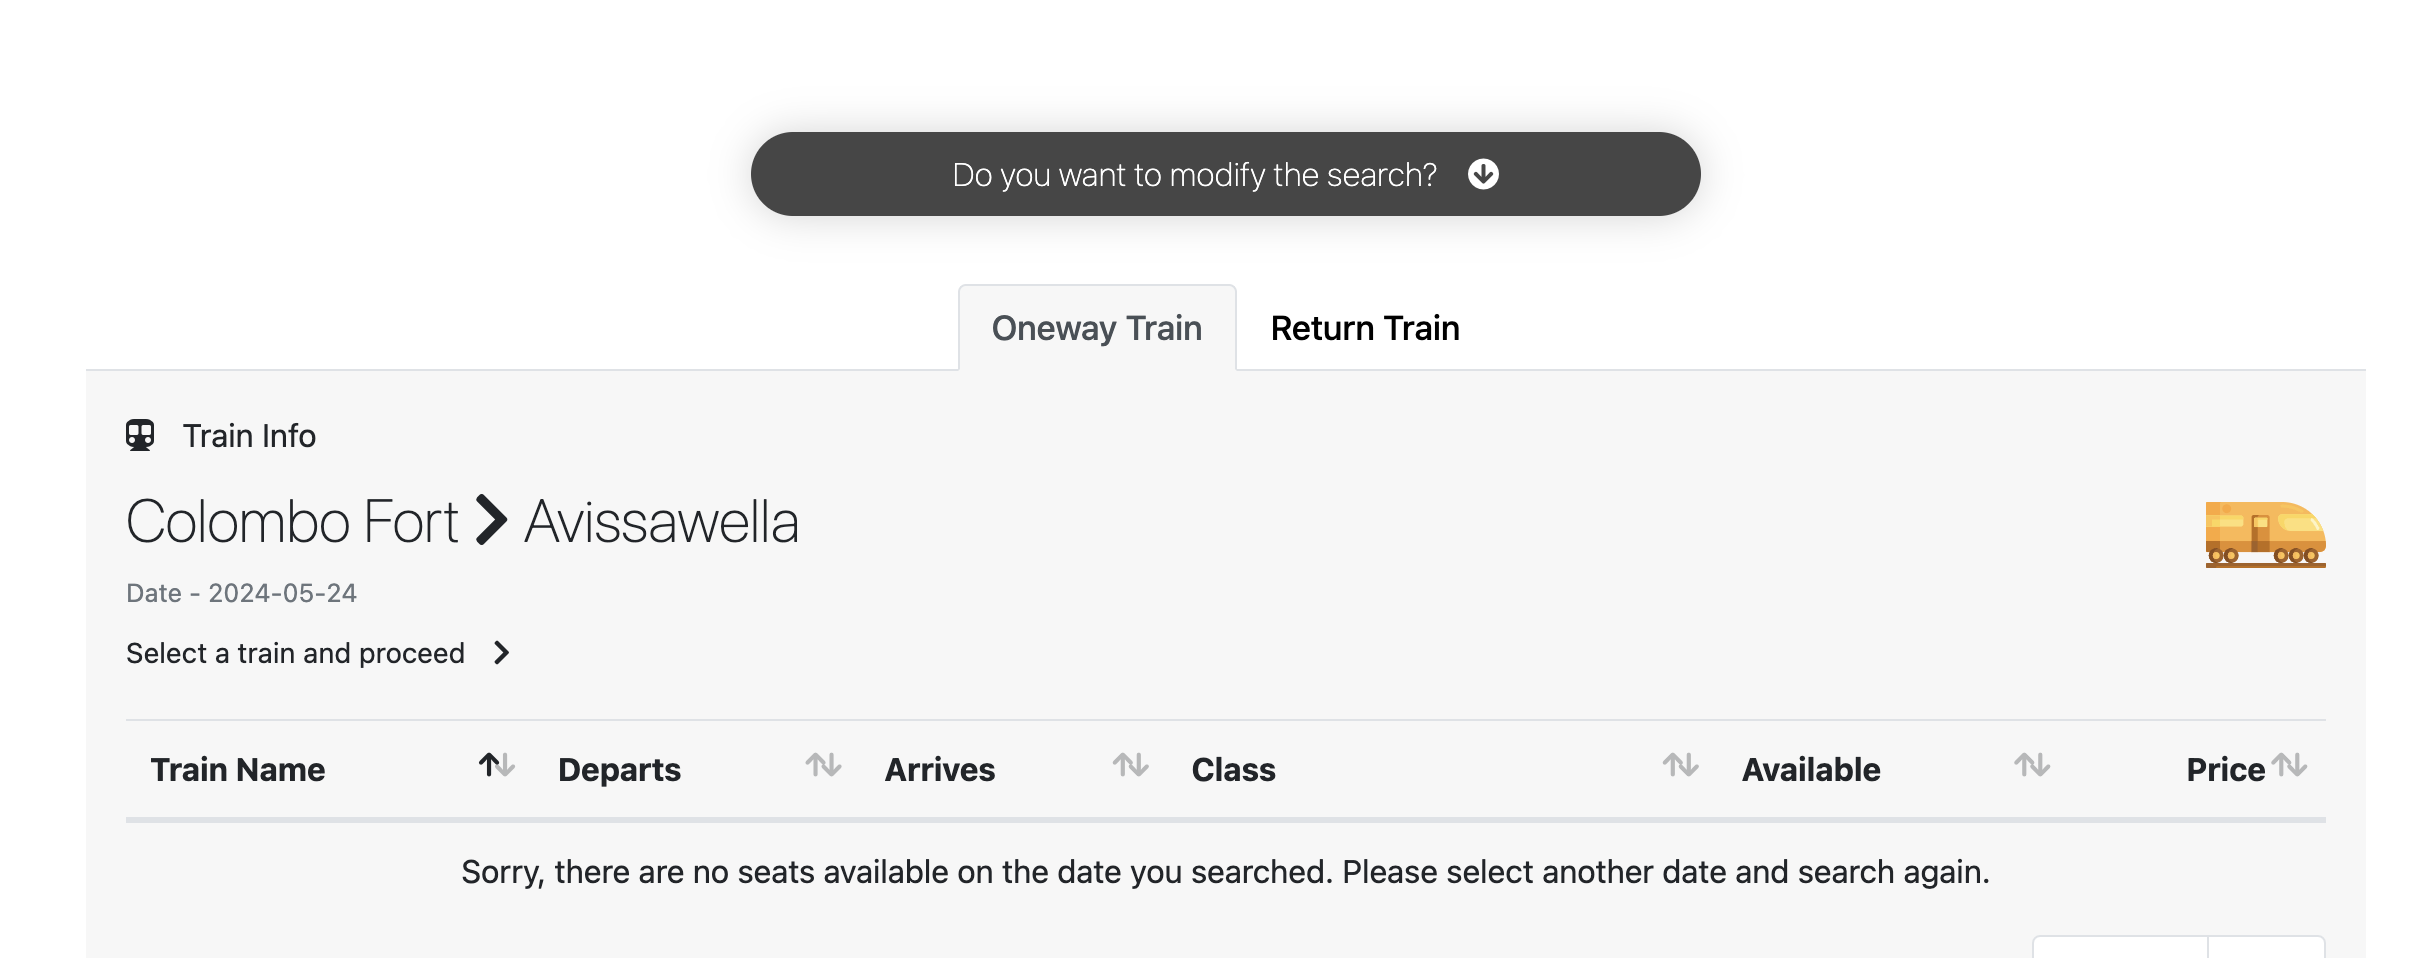Click the Date - 2024-05-24 text
Viewport: 2414px width, 958px height.
click(241, 593)
